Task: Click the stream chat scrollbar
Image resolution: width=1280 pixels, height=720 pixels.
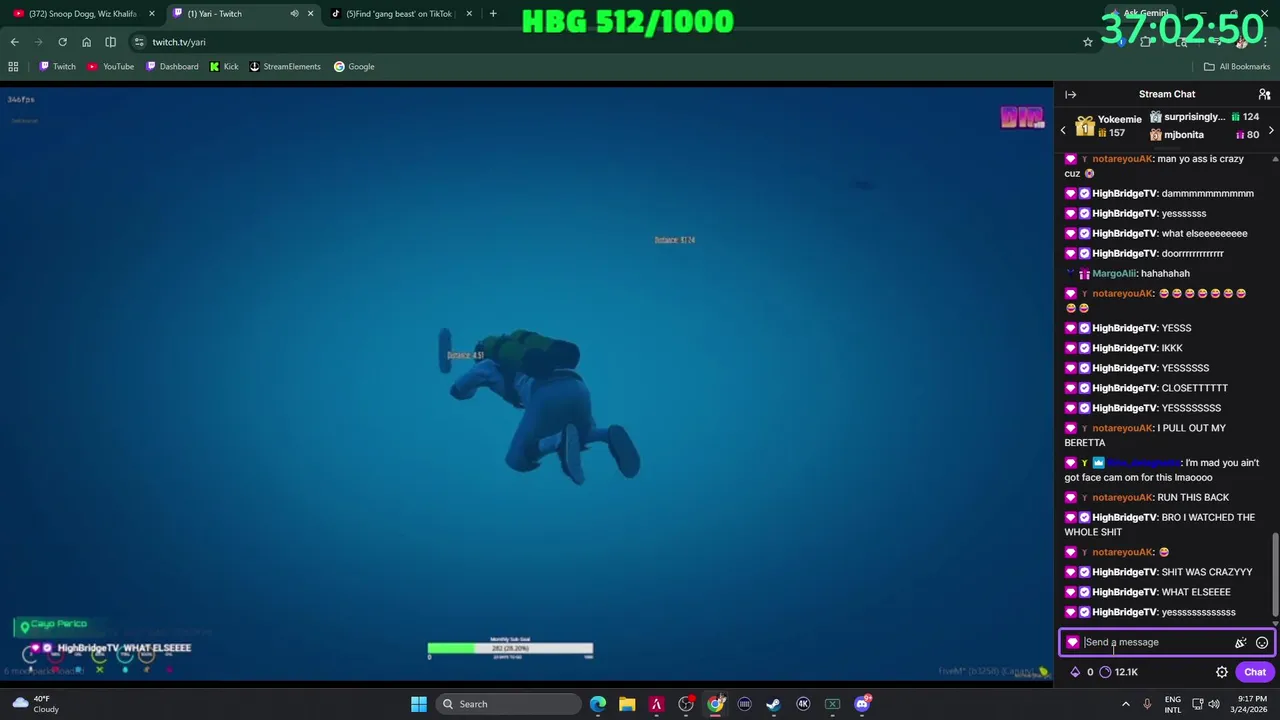Action: pos(1275,574)
